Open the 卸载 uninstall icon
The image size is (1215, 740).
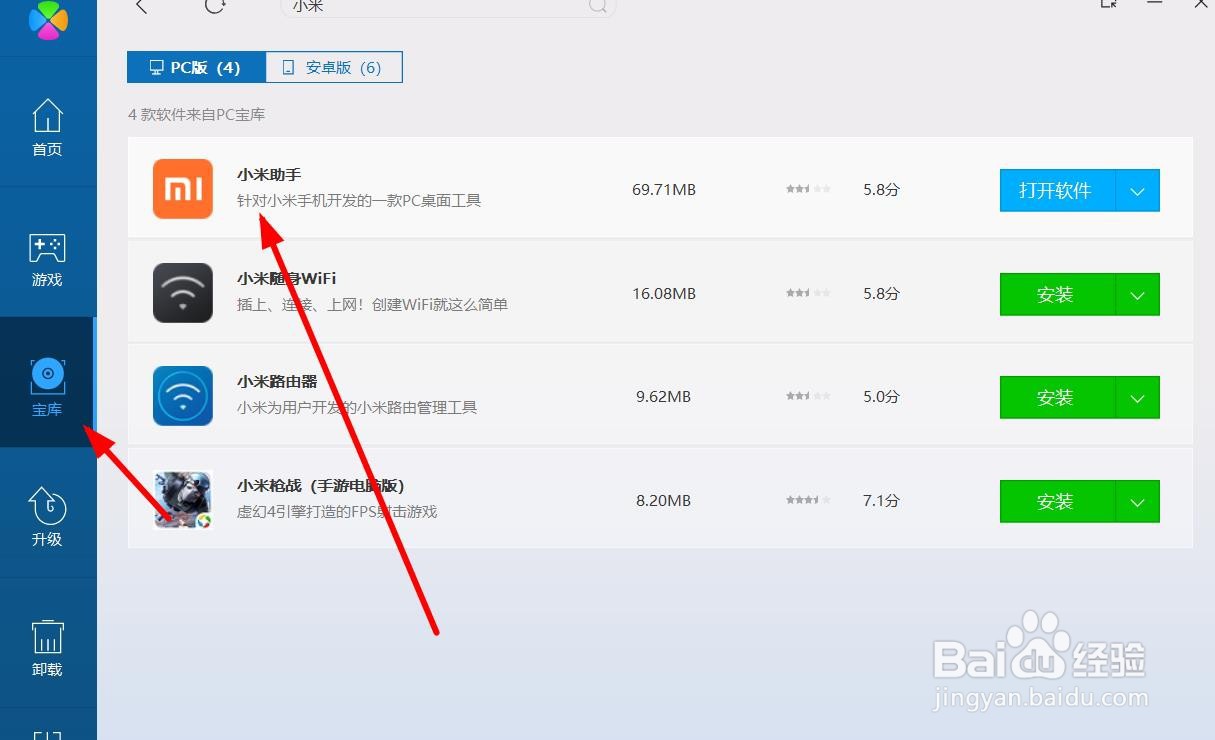pos(46,640)
